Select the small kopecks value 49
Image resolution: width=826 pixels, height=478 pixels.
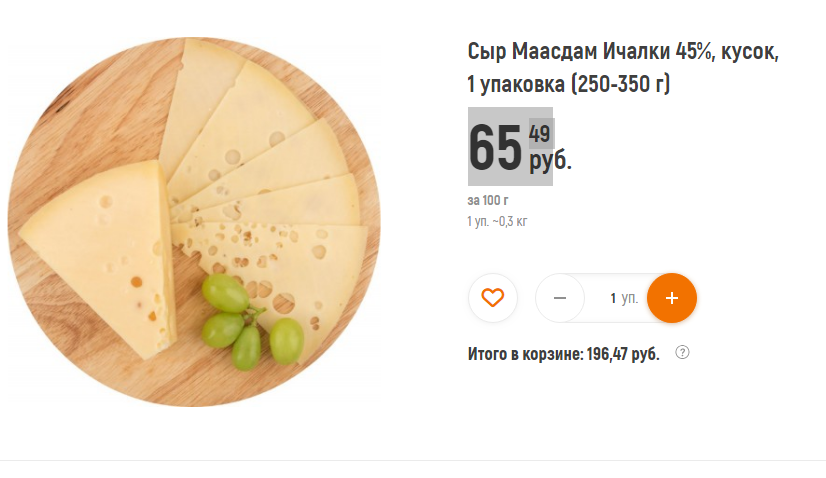click(x=539, y=134)
